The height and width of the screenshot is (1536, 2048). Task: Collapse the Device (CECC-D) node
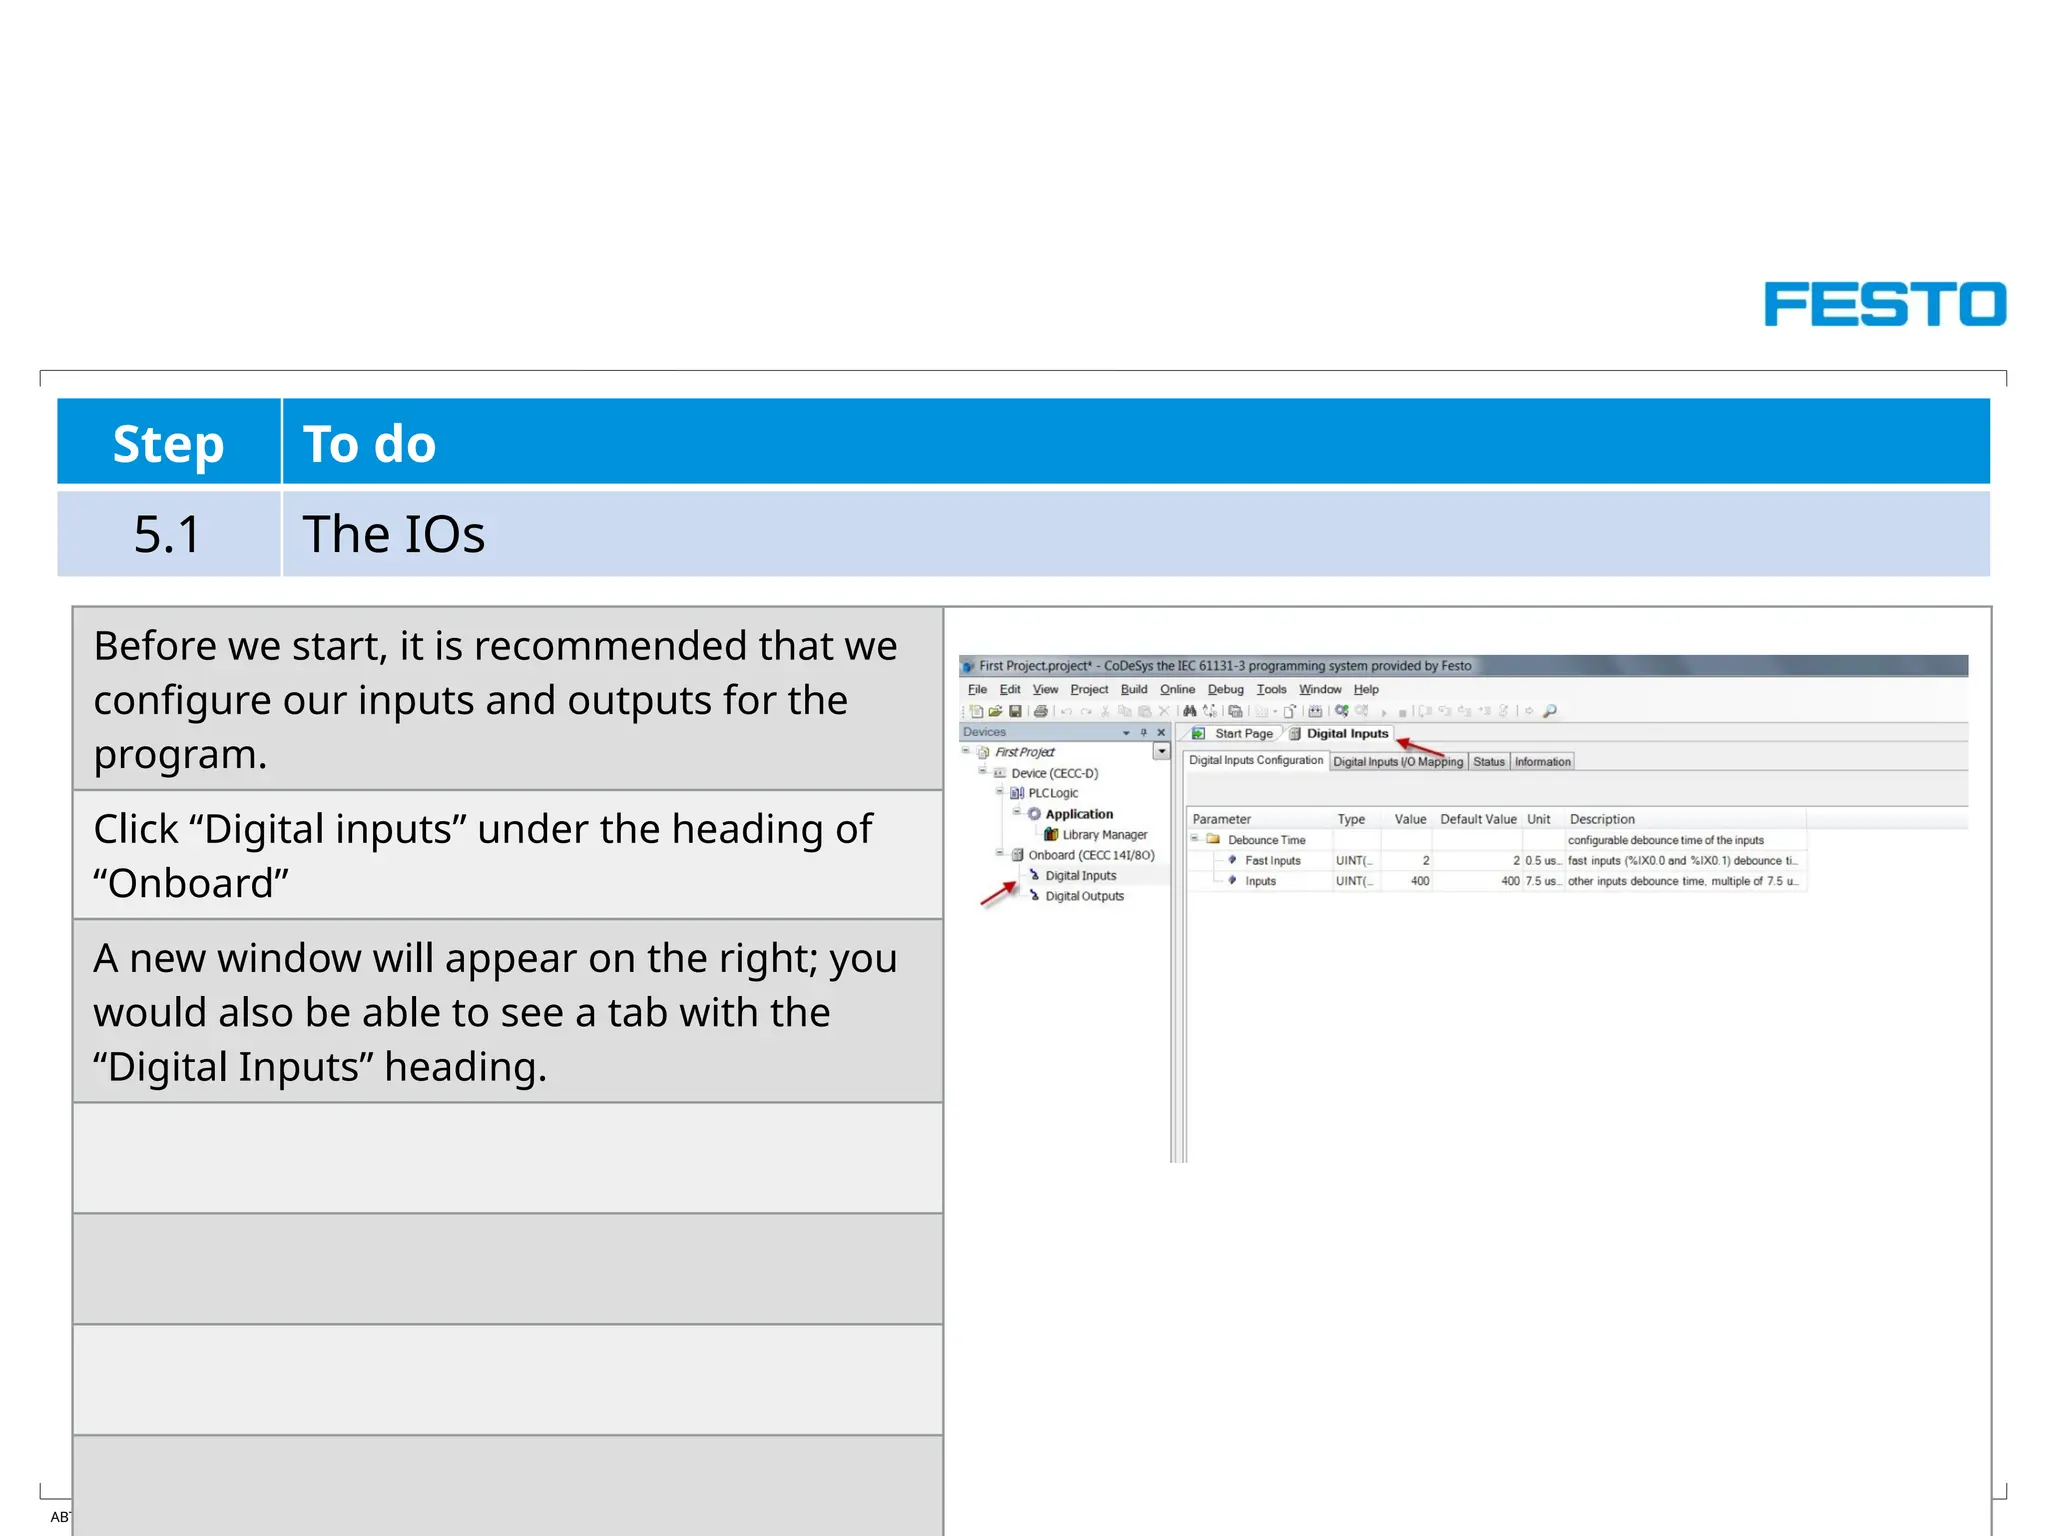click(982, 770)
